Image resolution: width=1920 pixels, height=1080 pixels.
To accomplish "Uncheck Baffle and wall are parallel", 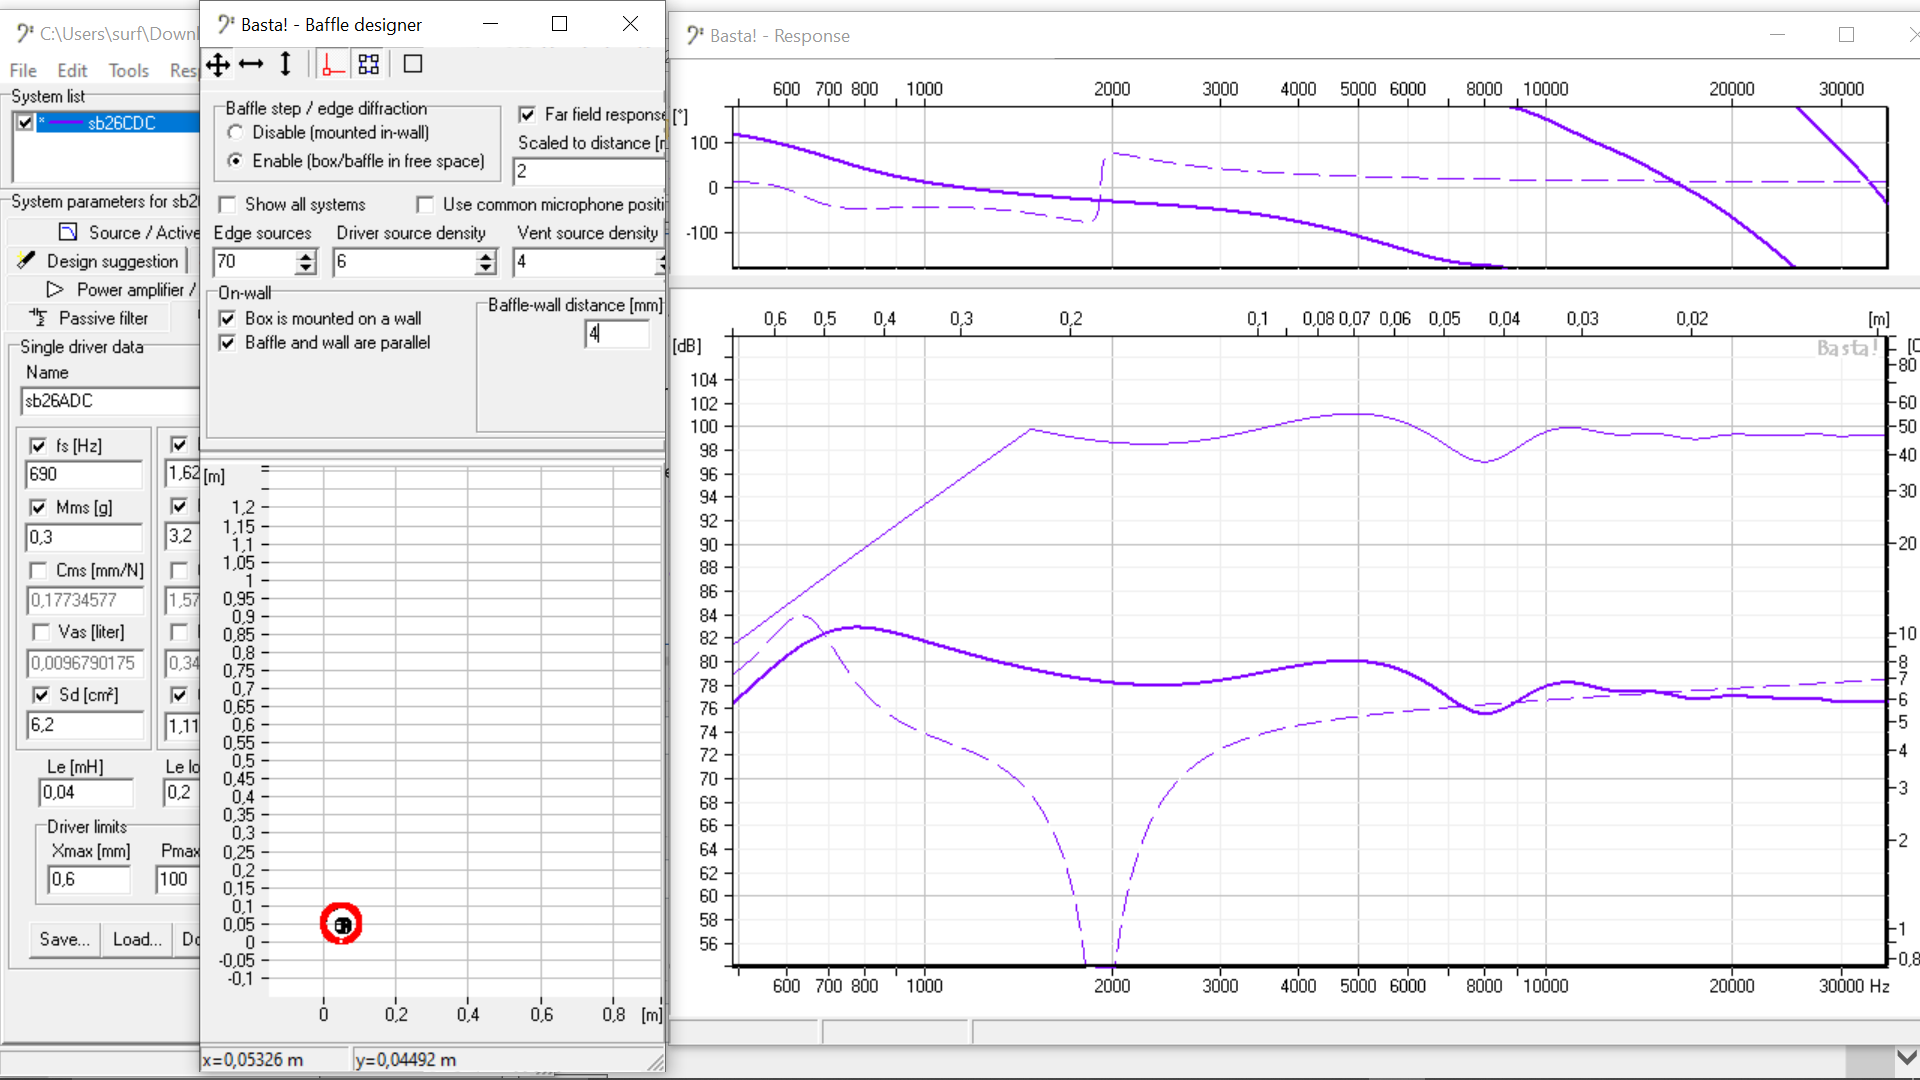I will pyautogui.click(x=227, y=343).
